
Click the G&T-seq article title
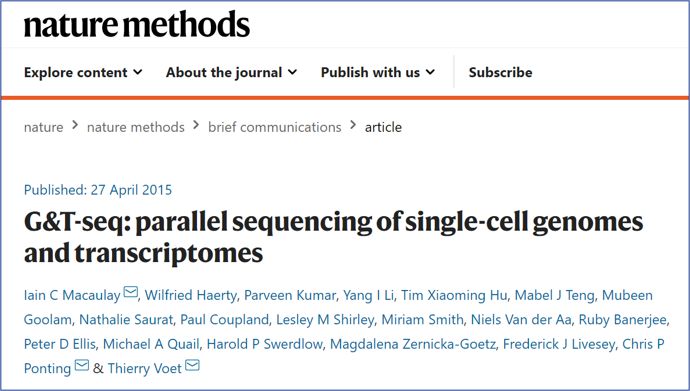coord(333,237)
